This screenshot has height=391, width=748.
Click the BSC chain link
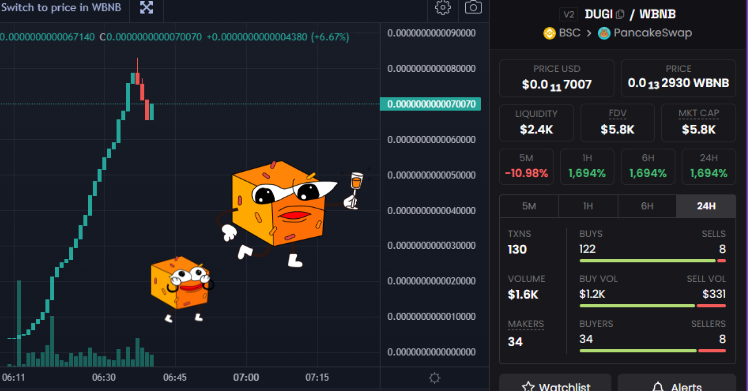pos(562,33)
